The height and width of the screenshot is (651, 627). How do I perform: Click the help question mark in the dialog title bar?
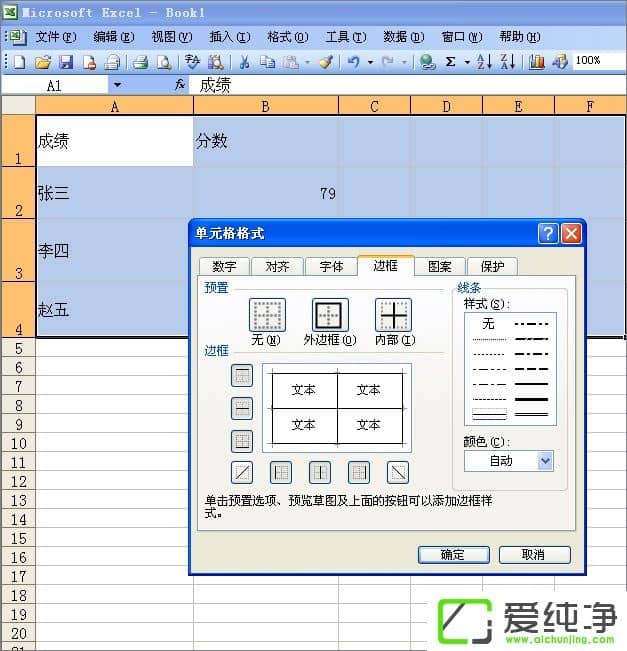click(x=548, y=233)
